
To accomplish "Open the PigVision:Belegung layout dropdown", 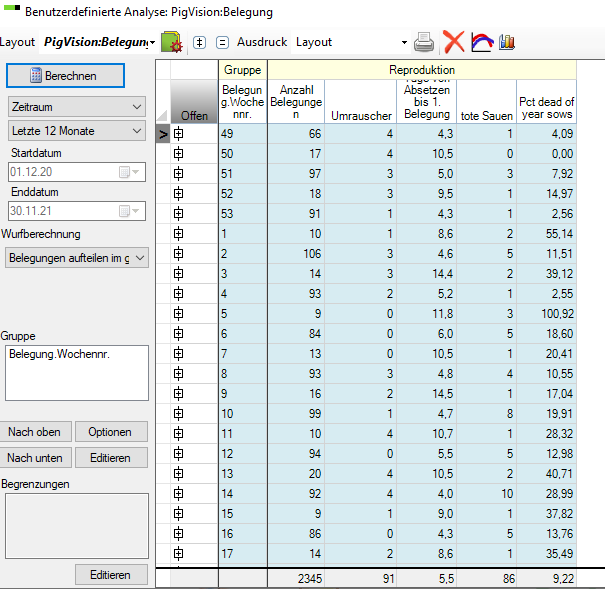I will (x=152, y=42).
